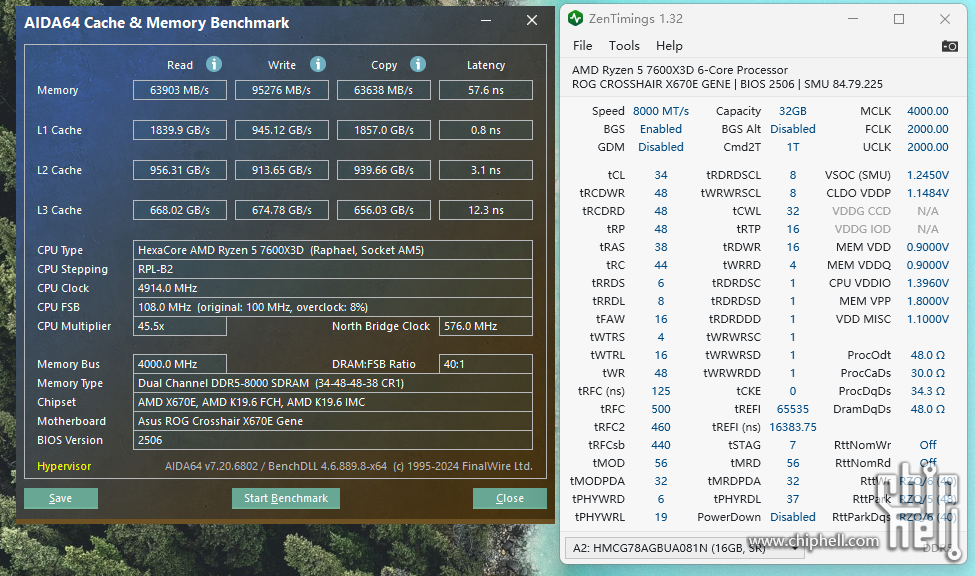Click the tRC value 44
Screen dimensions: 975x576
tap(661, 265)
